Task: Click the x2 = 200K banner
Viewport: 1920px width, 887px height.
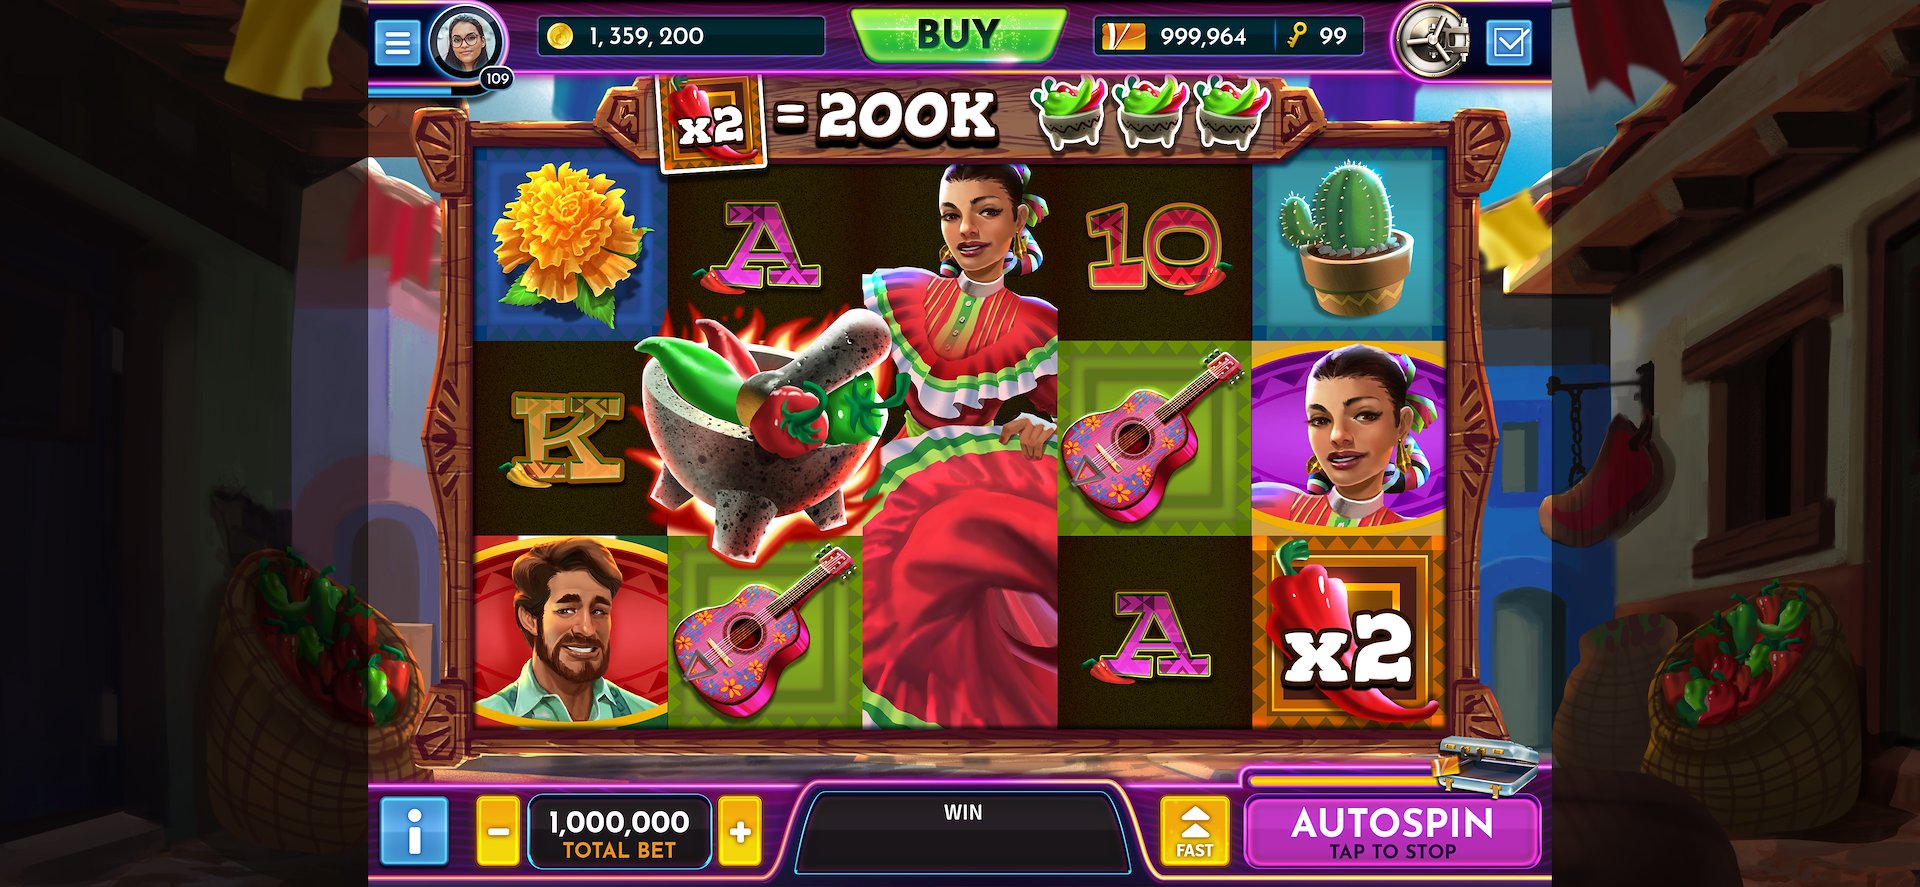Action: click(828, 118)
